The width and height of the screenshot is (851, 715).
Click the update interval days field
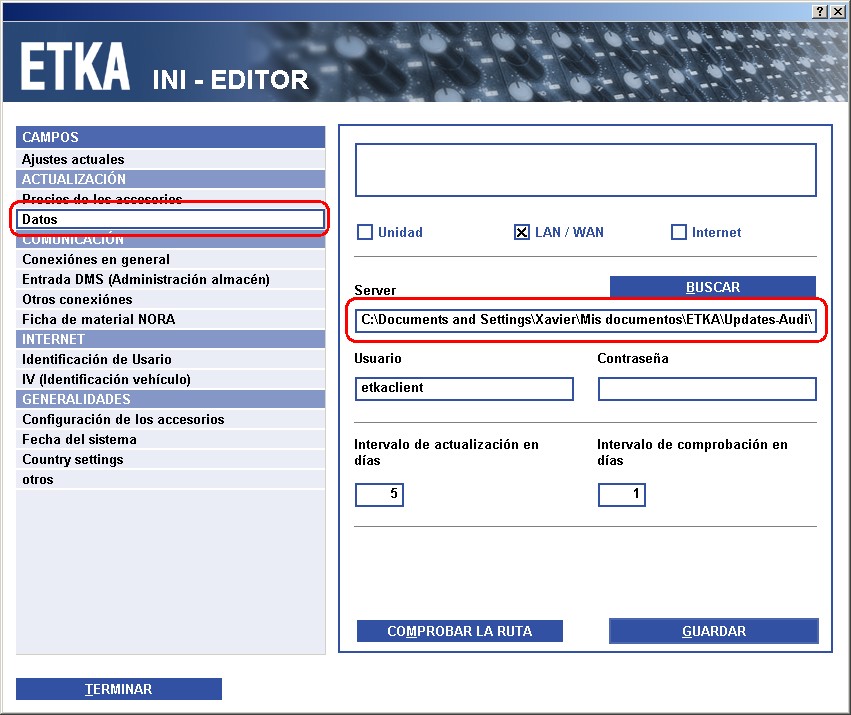[379, 495]
